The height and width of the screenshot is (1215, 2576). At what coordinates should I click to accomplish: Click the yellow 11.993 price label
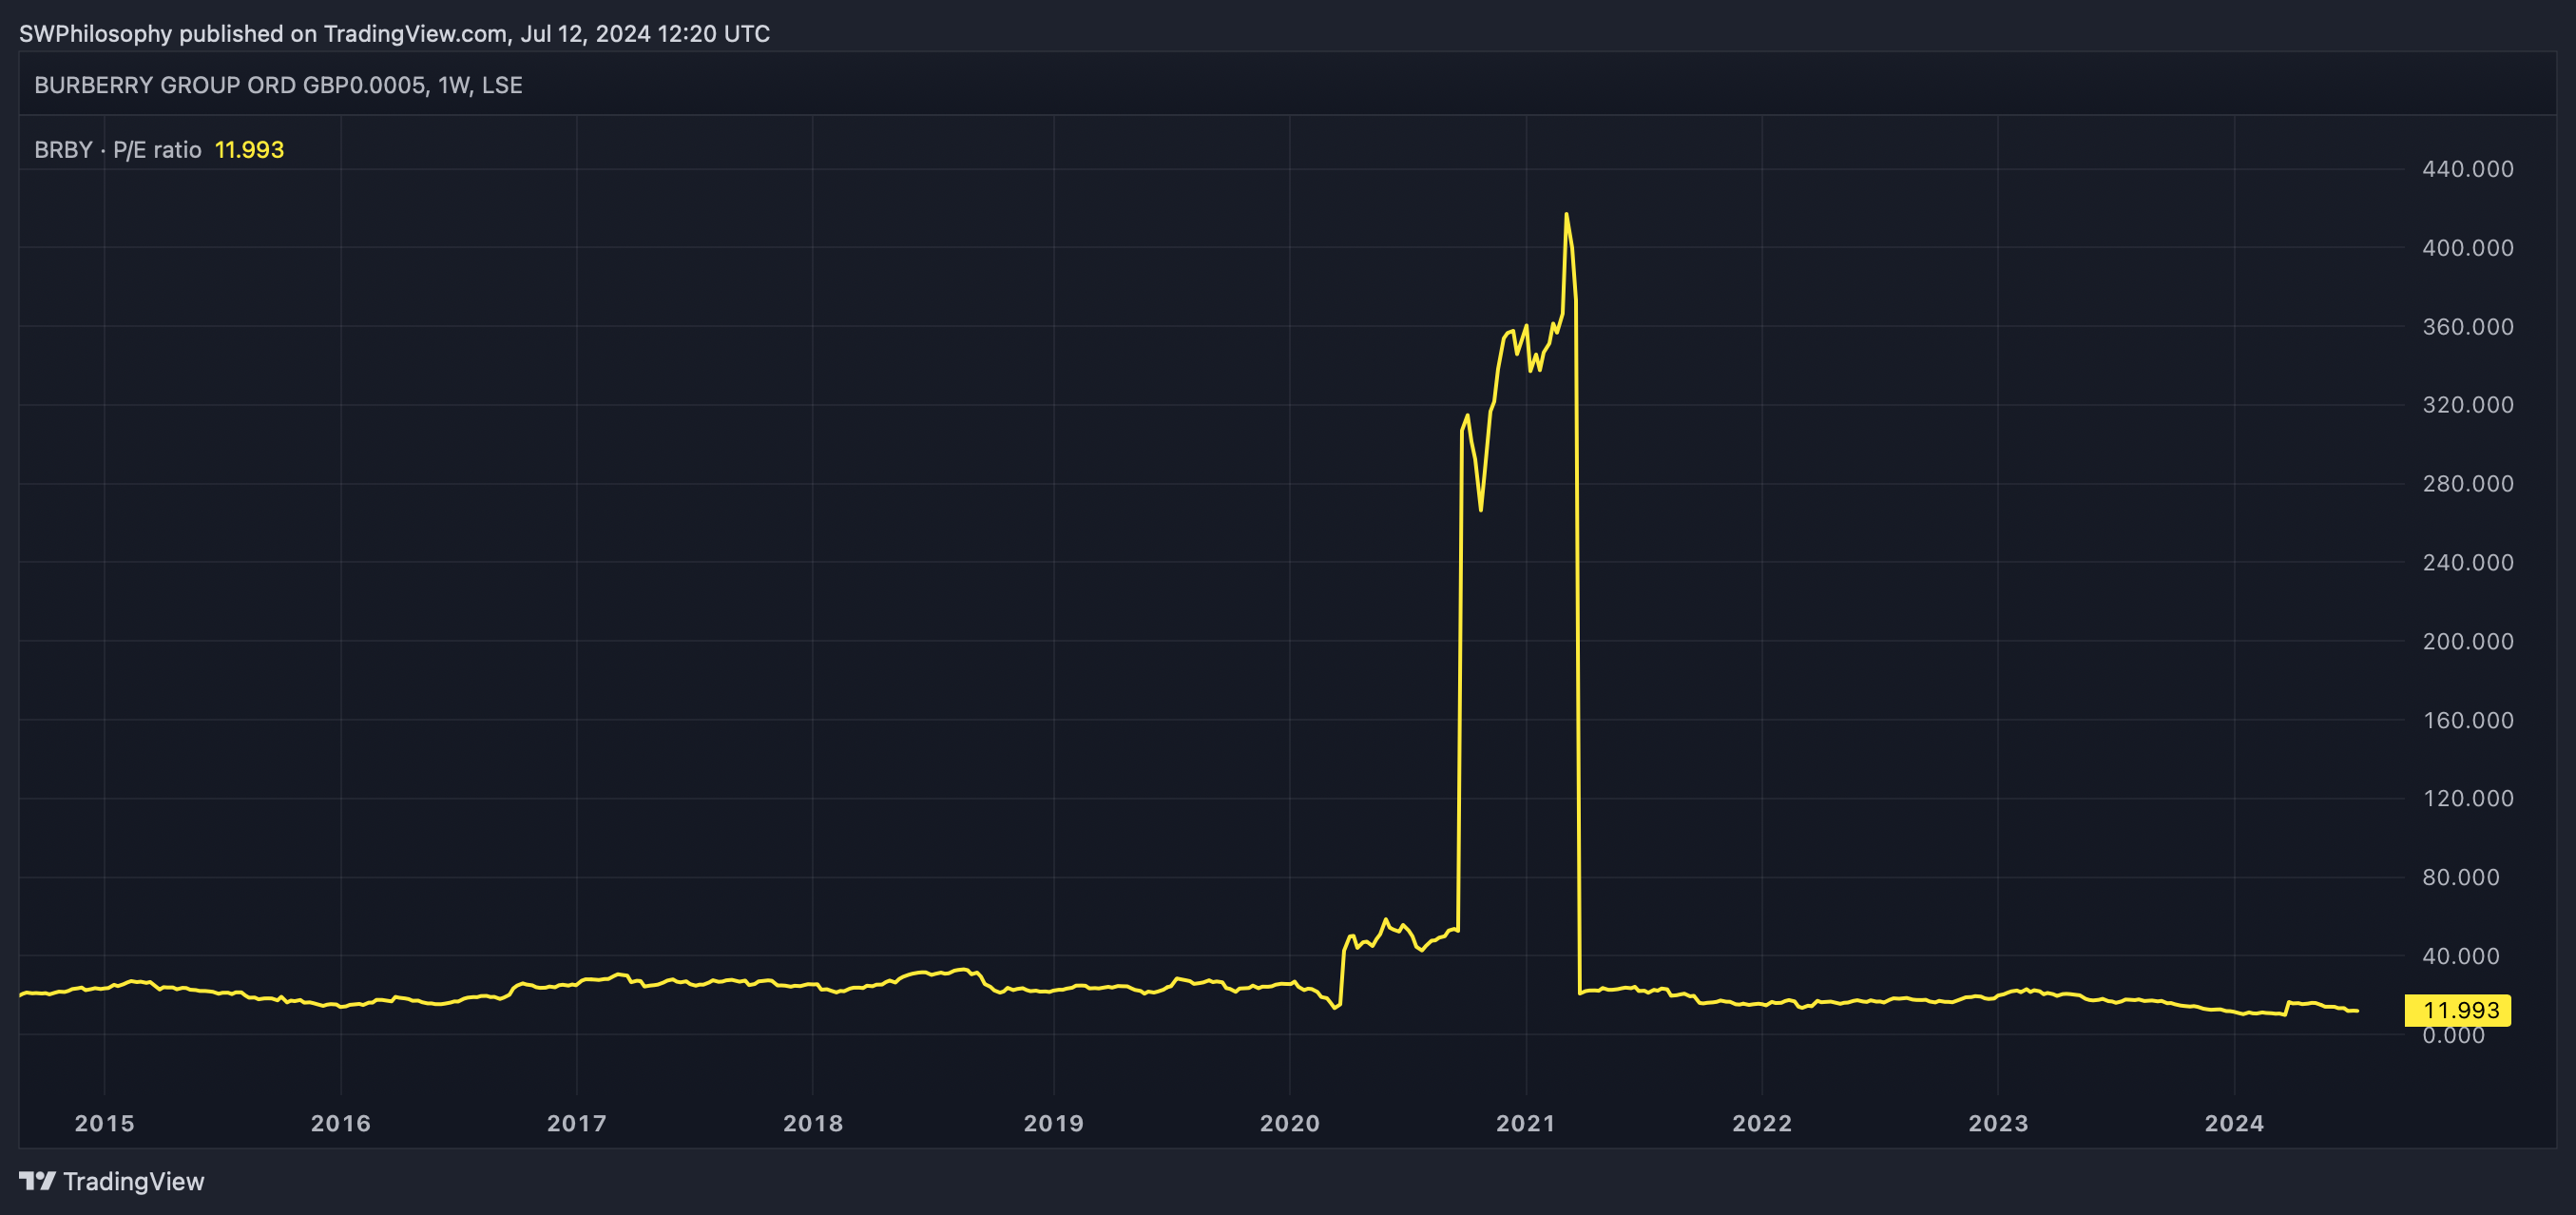[2457, 1010]
